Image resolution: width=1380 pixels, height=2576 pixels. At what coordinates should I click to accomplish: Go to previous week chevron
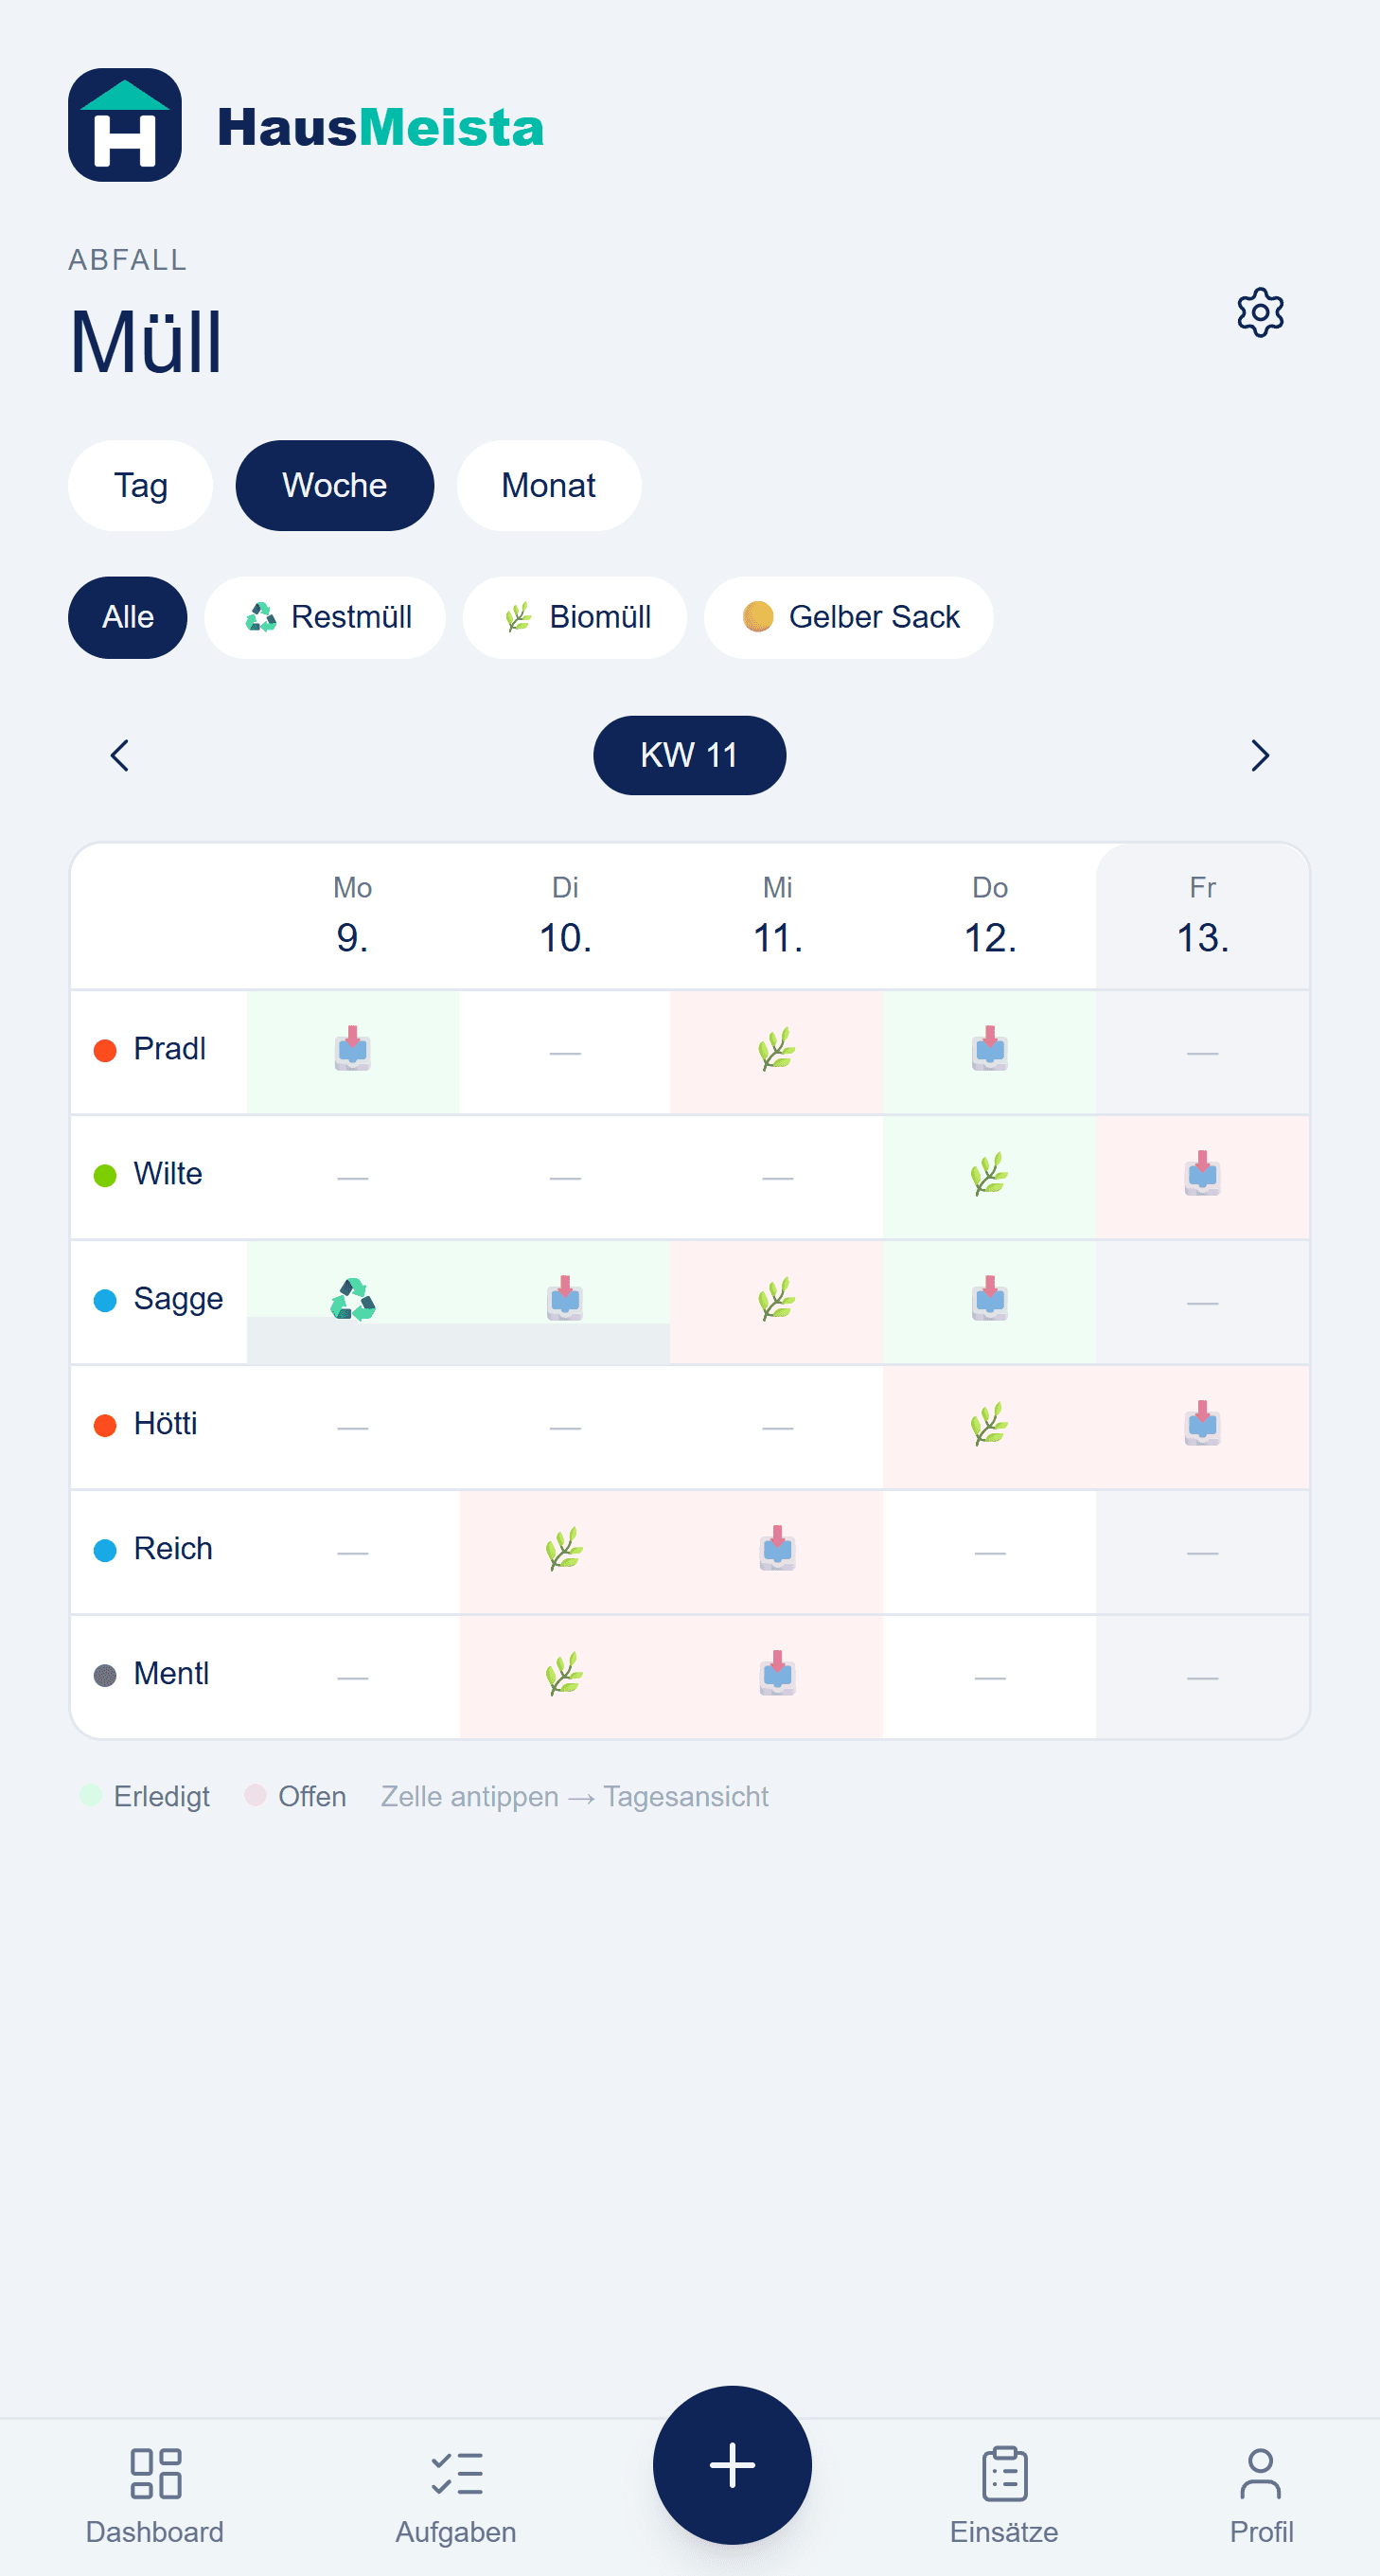[x=120, y=755]
